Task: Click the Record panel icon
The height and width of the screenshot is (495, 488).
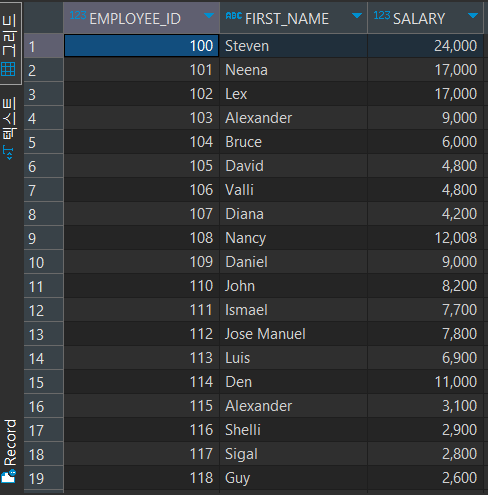Action: click(8, 476)
